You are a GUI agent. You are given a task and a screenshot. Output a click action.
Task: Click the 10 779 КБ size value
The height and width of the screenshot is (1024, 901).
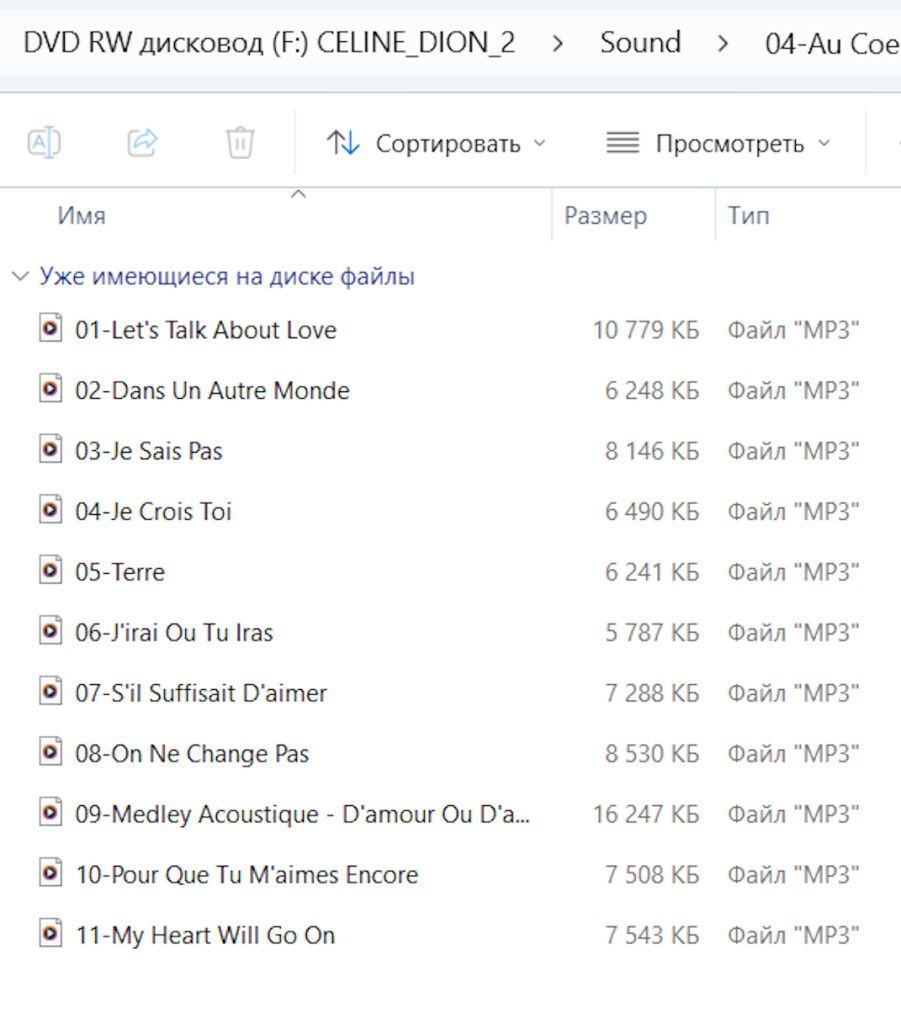(646, 330)
